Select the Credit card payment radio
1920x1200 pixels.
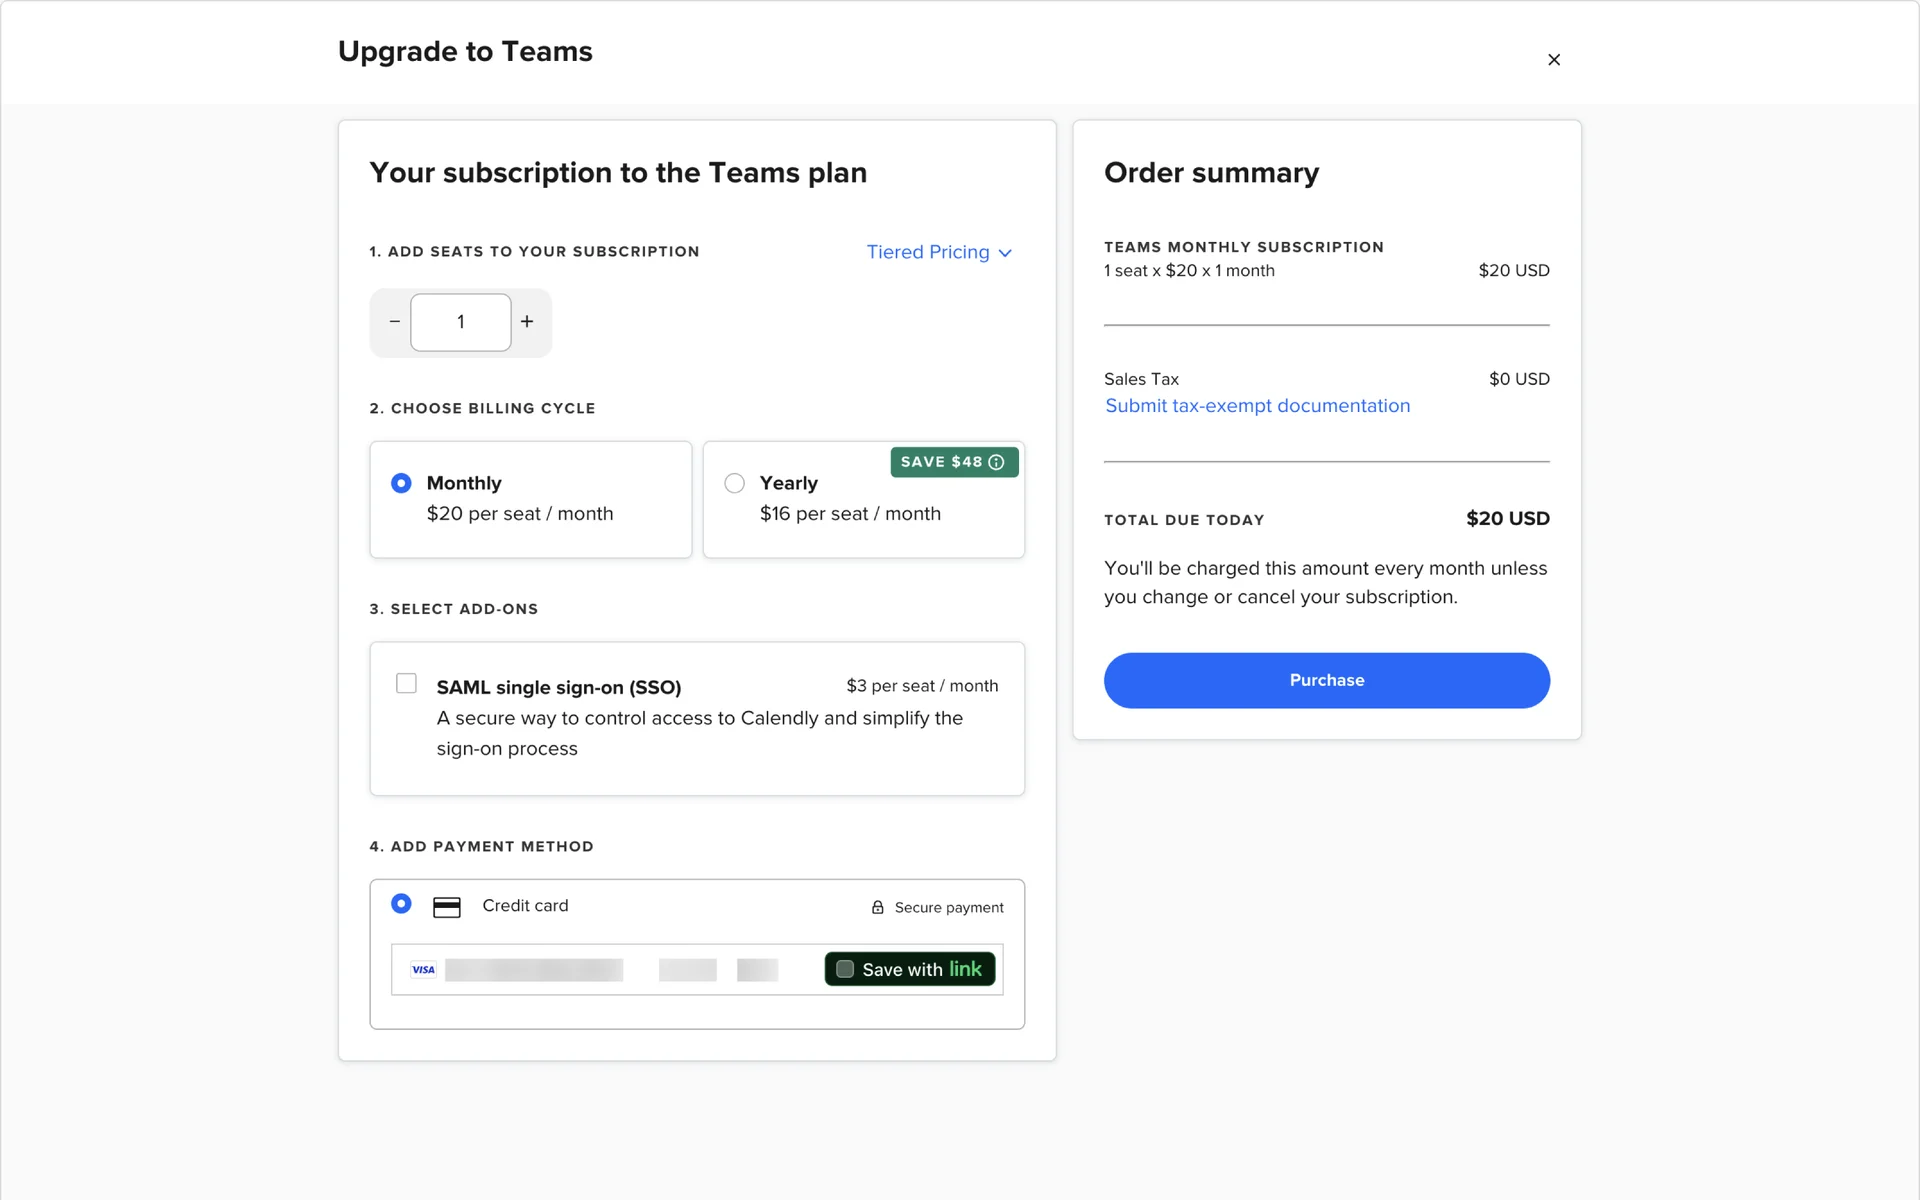[x=401, y=904]
